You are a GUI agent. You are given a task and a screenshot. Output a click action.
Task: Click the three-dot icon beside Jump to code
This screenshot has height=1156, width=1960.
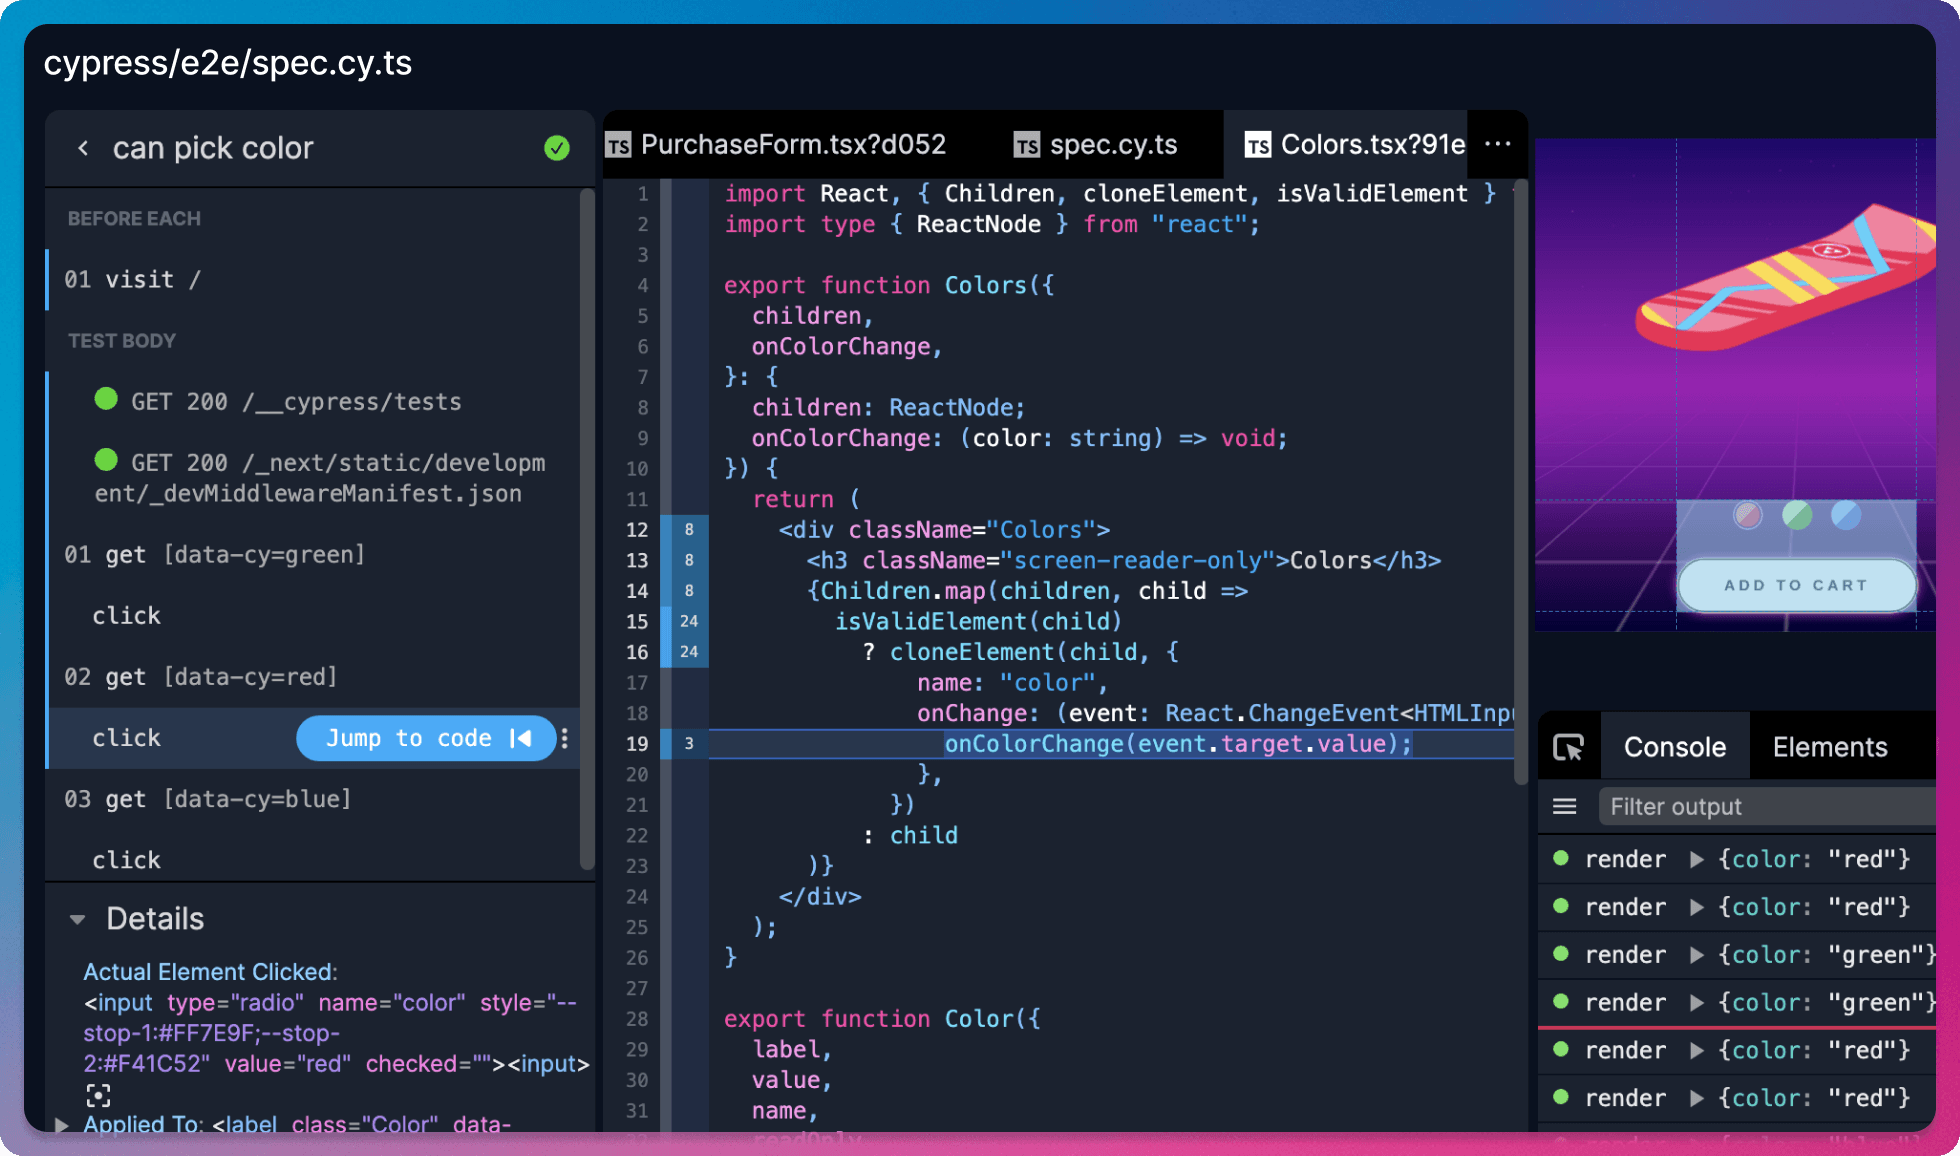coord(564,739)
